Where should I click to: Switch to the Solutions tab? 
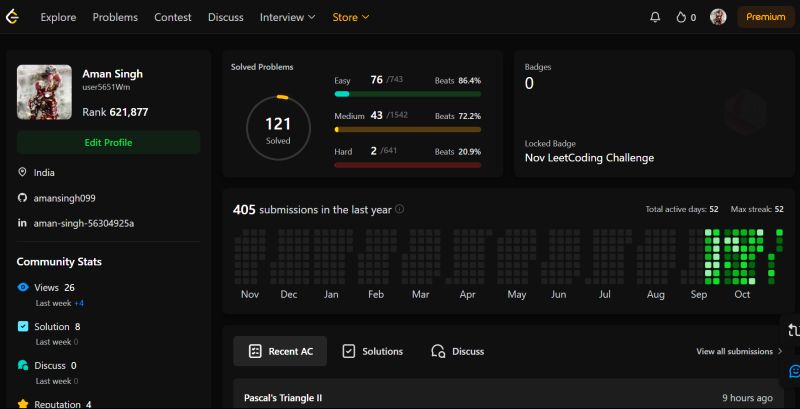[x=372, y=351]
